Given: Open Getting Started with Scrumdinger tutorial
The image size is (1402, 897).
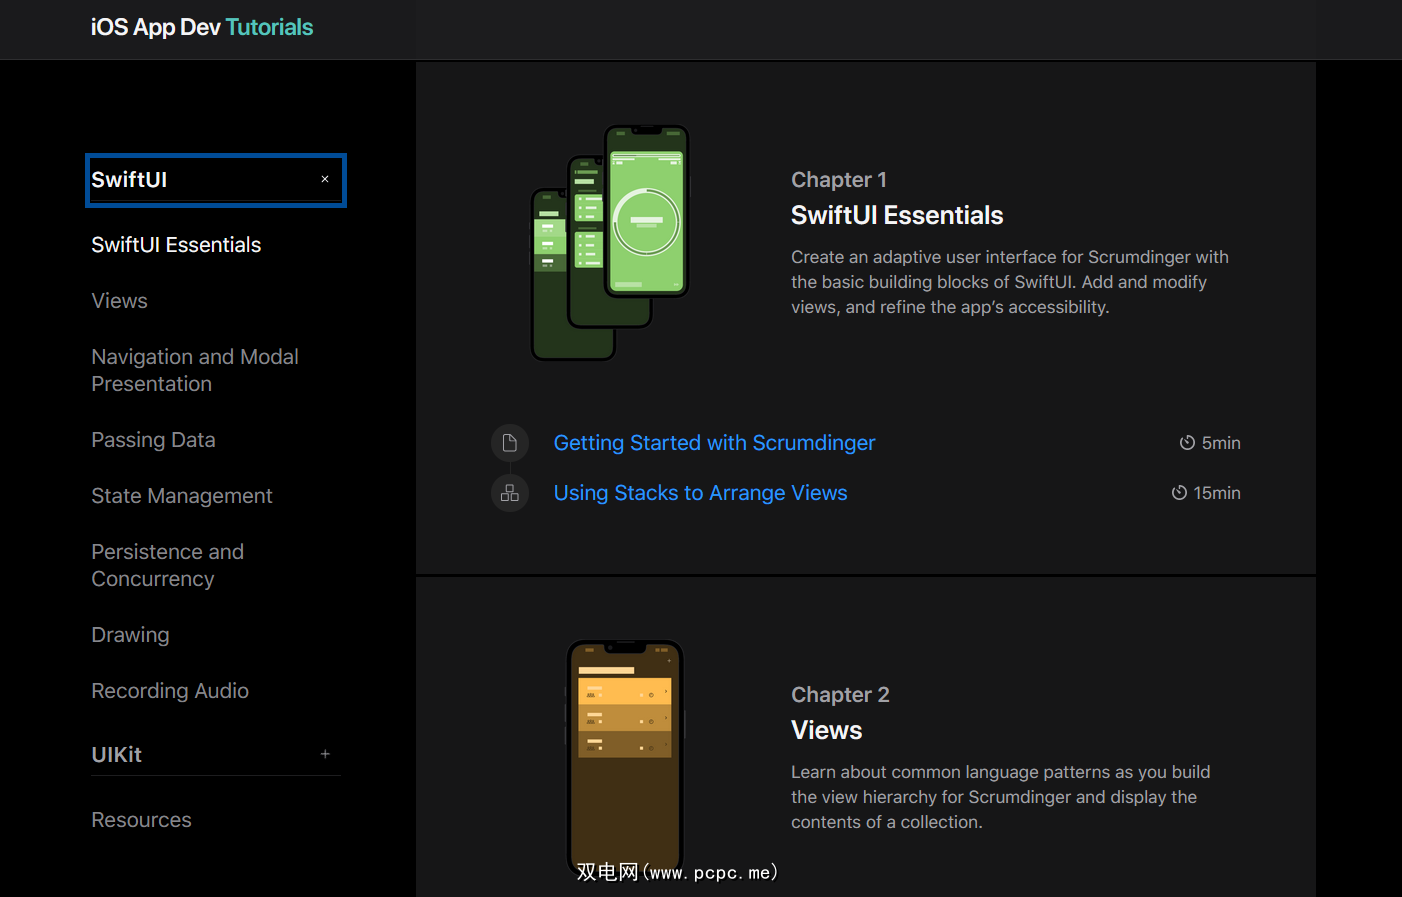Looking at the screenshot, I should 714,443.
